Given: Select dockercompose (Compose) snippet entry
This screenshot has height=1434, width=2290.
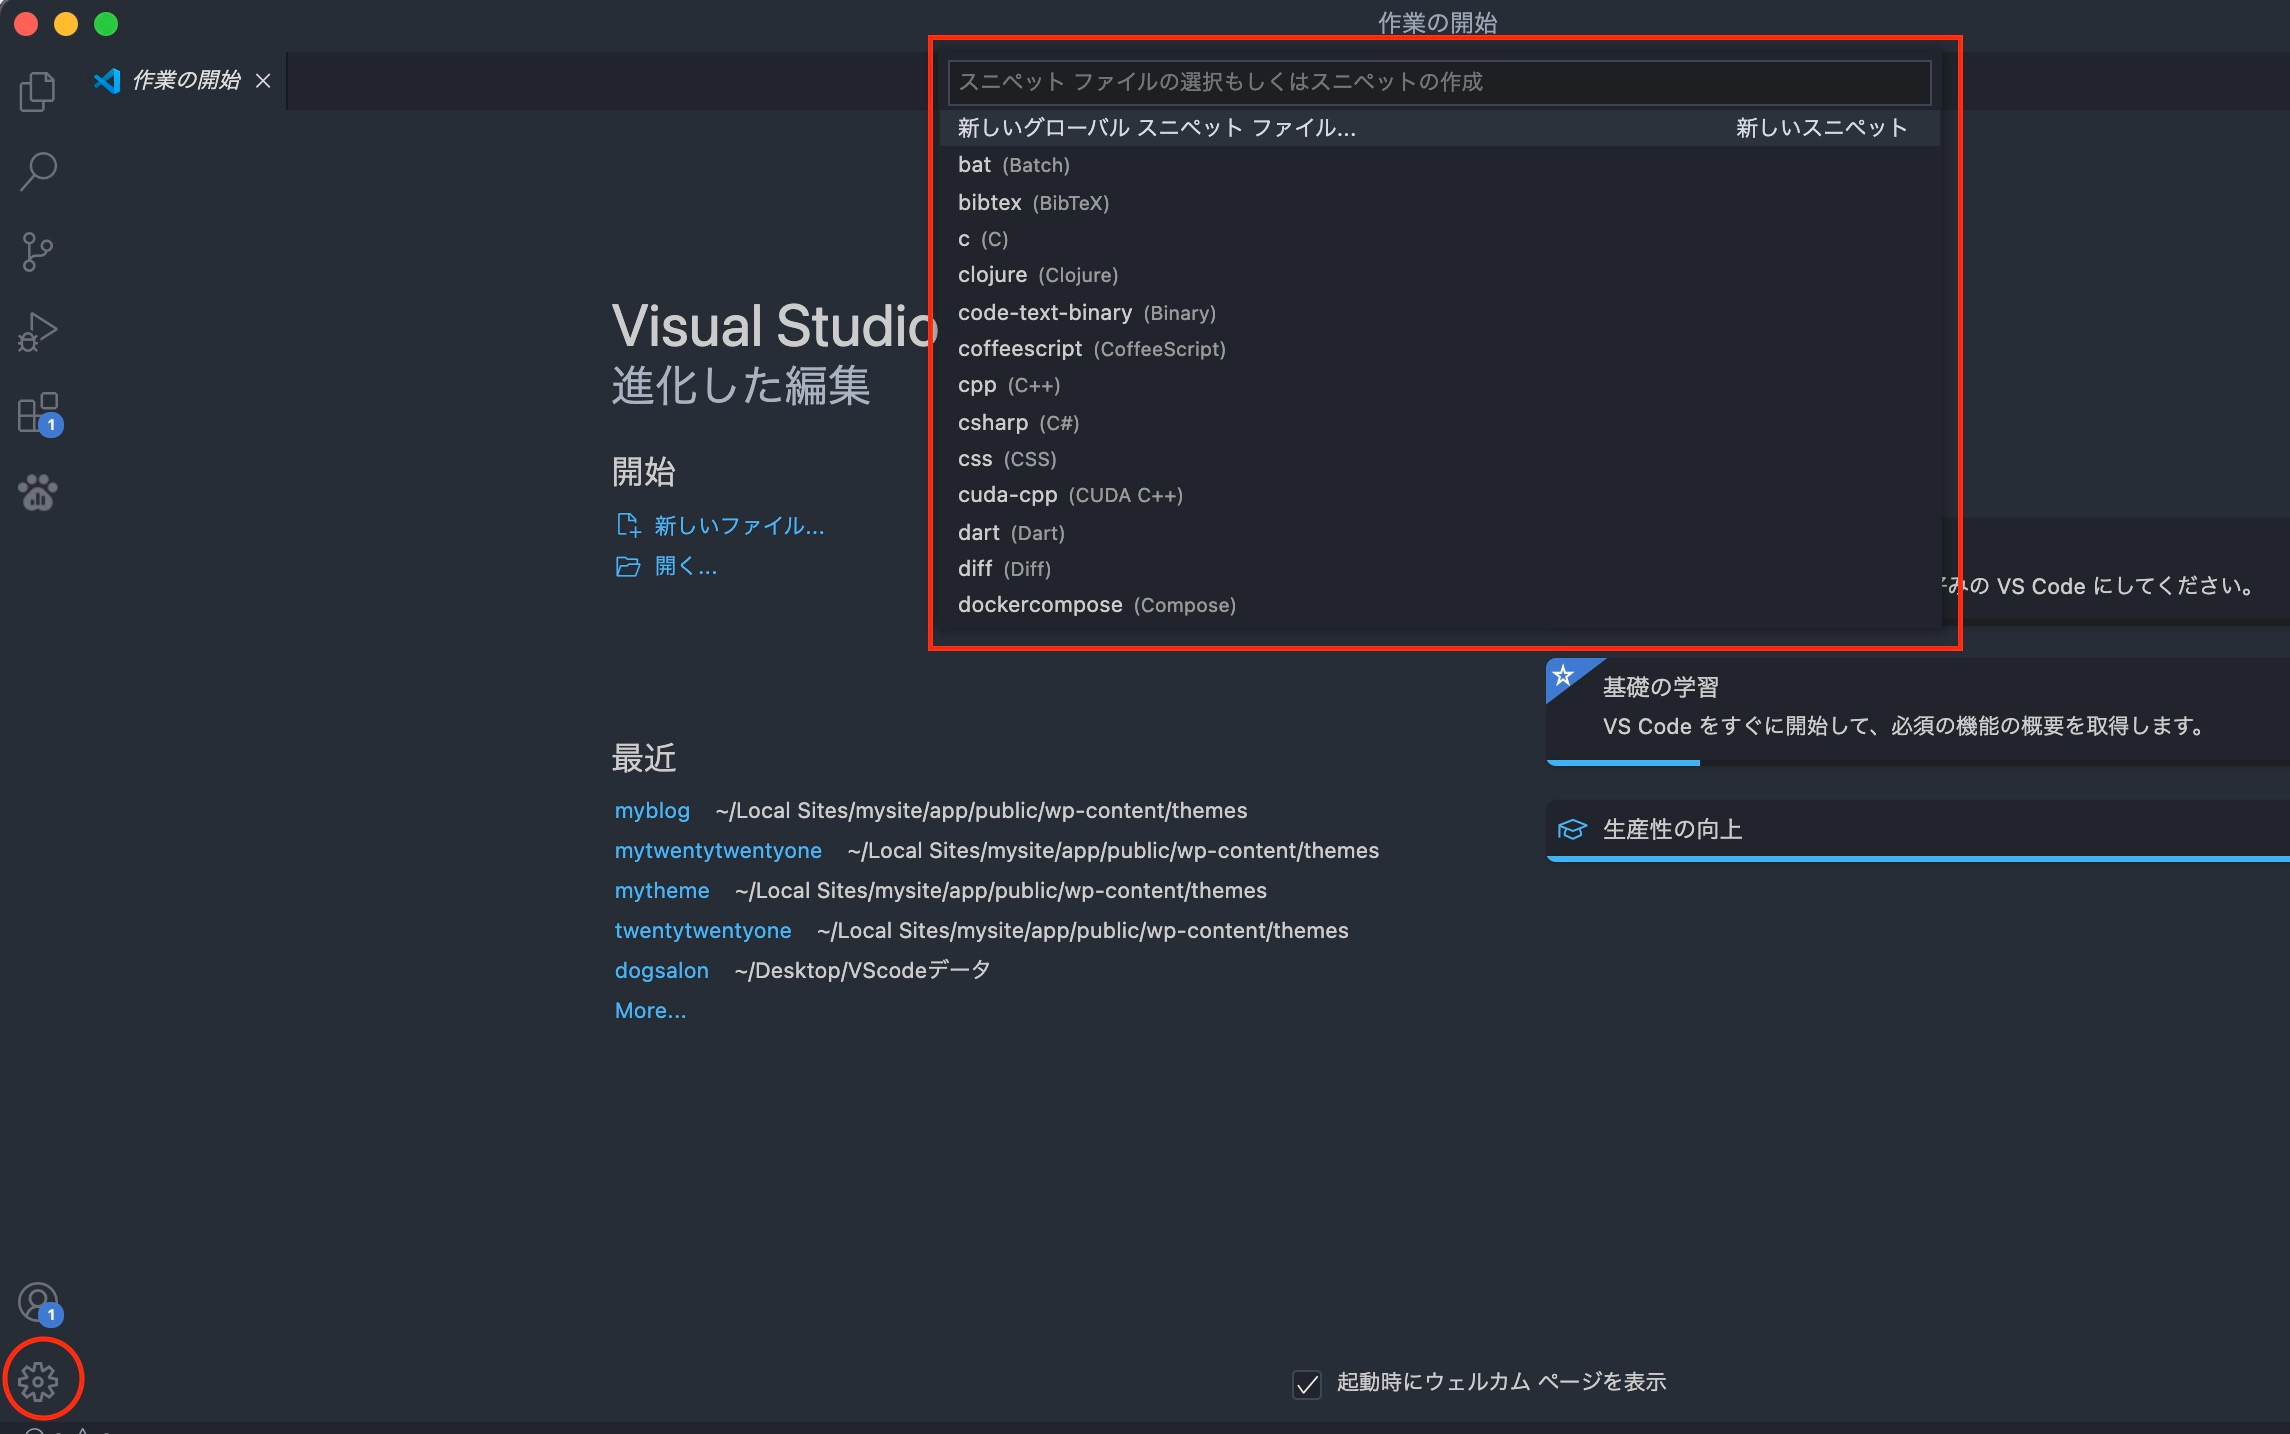Looking at the screenshot, I should click(x=1439, y=605).
